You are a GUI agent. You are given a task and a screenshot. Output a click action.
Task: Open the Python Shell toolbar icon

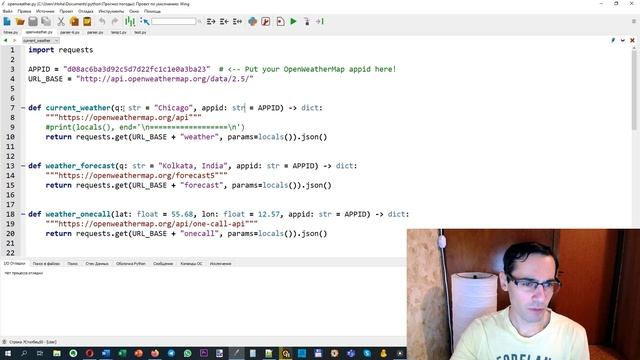[252, 21]
